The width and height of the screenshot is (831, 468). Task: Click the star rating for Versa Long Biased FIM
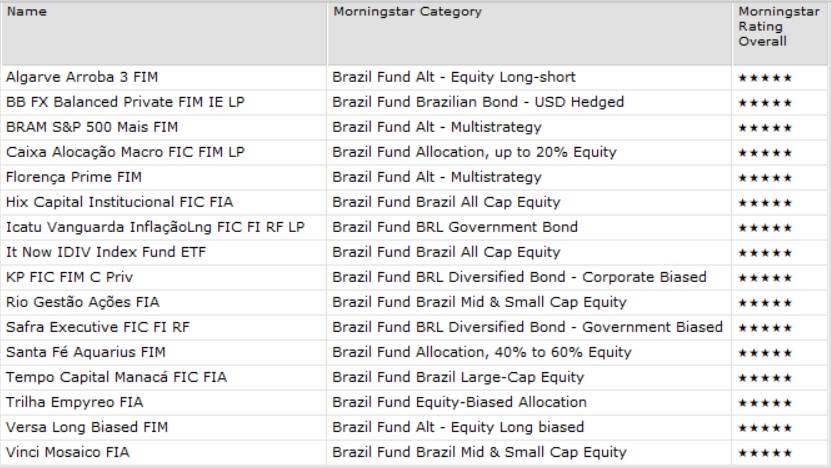point(765,427)
